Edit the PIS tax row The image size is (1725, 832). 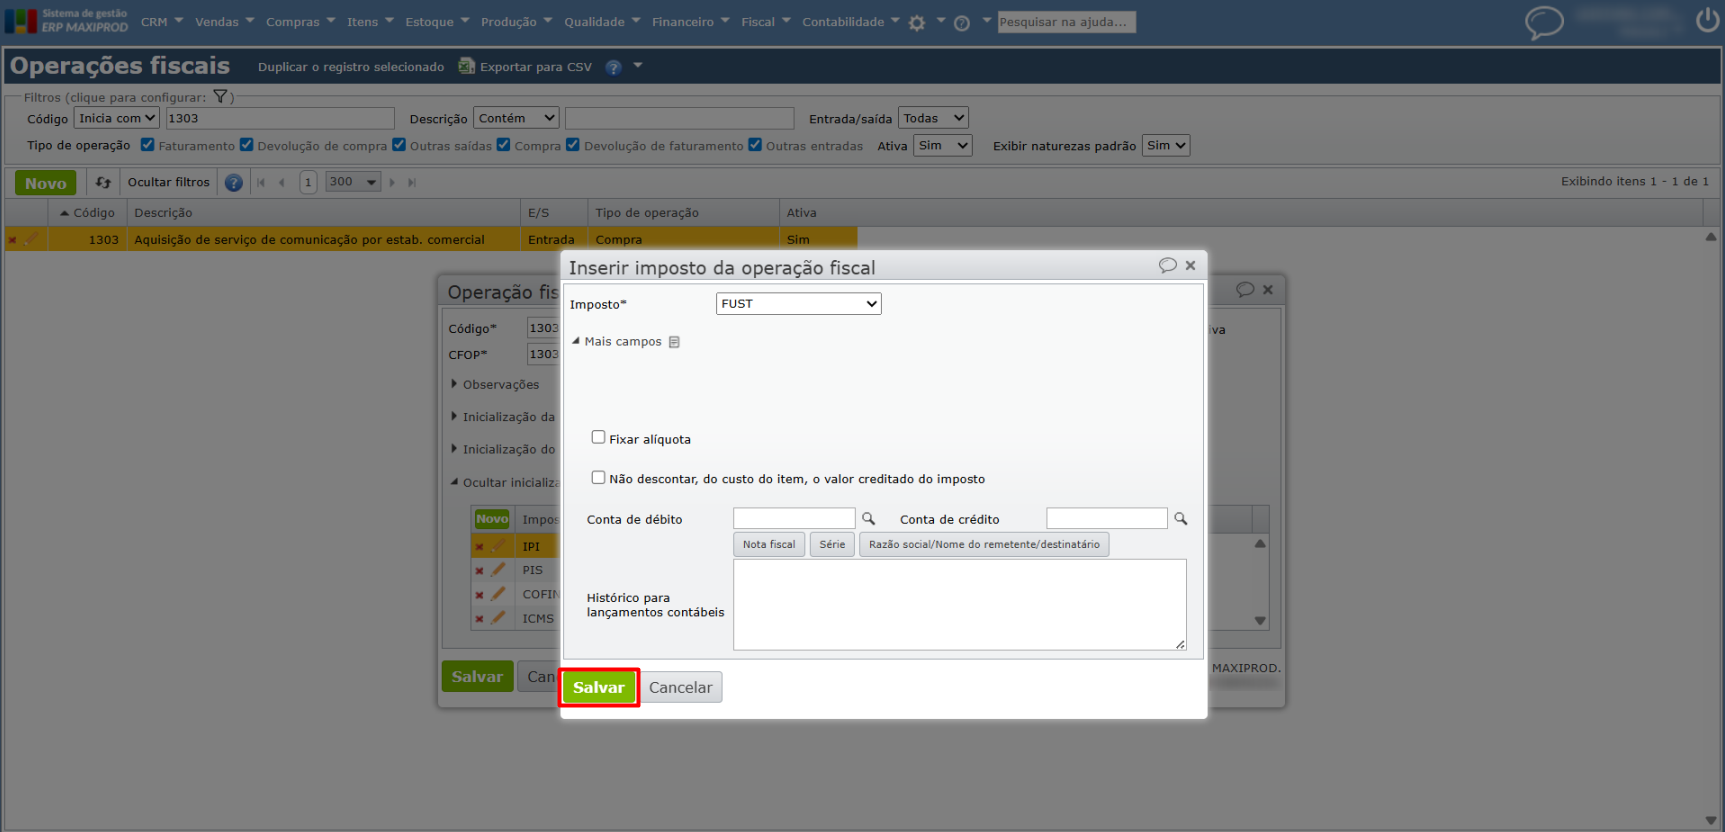(498, 570)
